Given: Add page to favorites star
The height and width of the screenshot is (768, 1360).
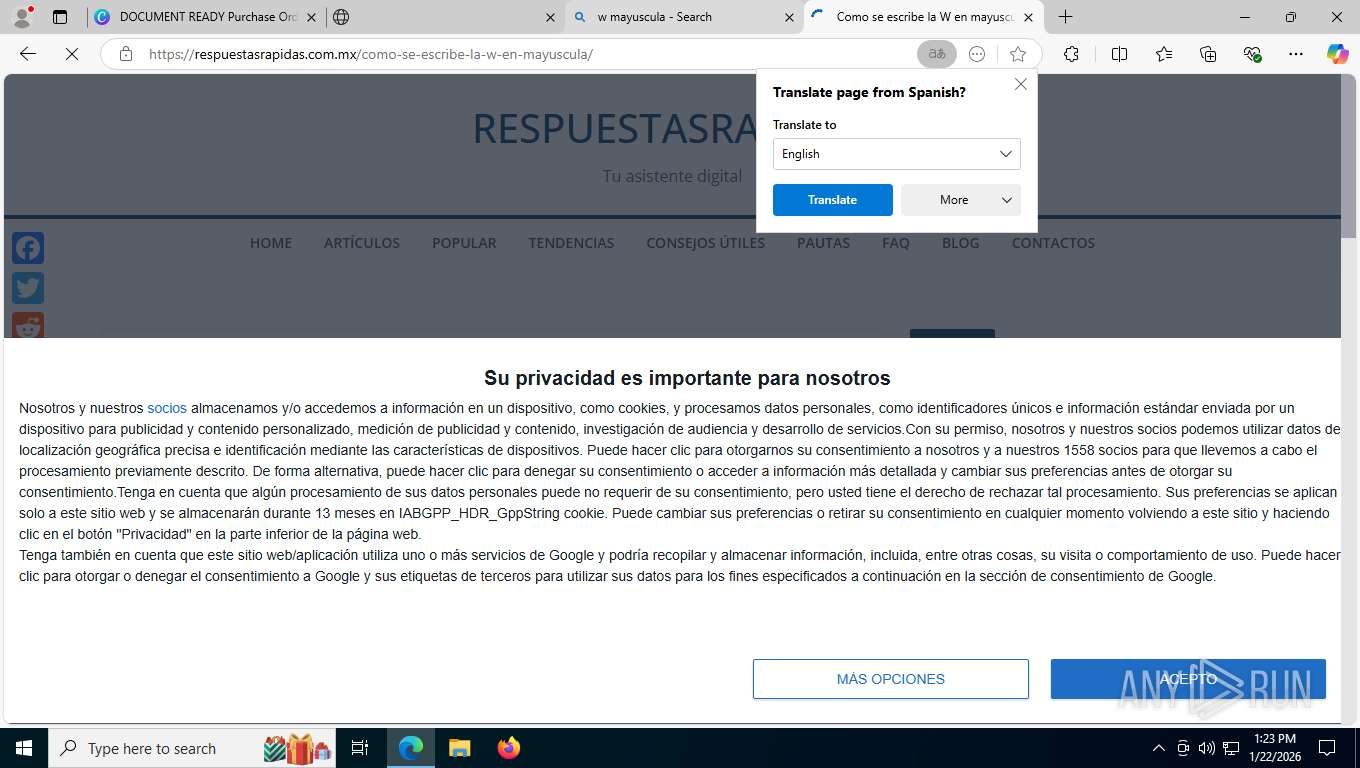Looking at the screenshot, I should [x=1018, y=54].
